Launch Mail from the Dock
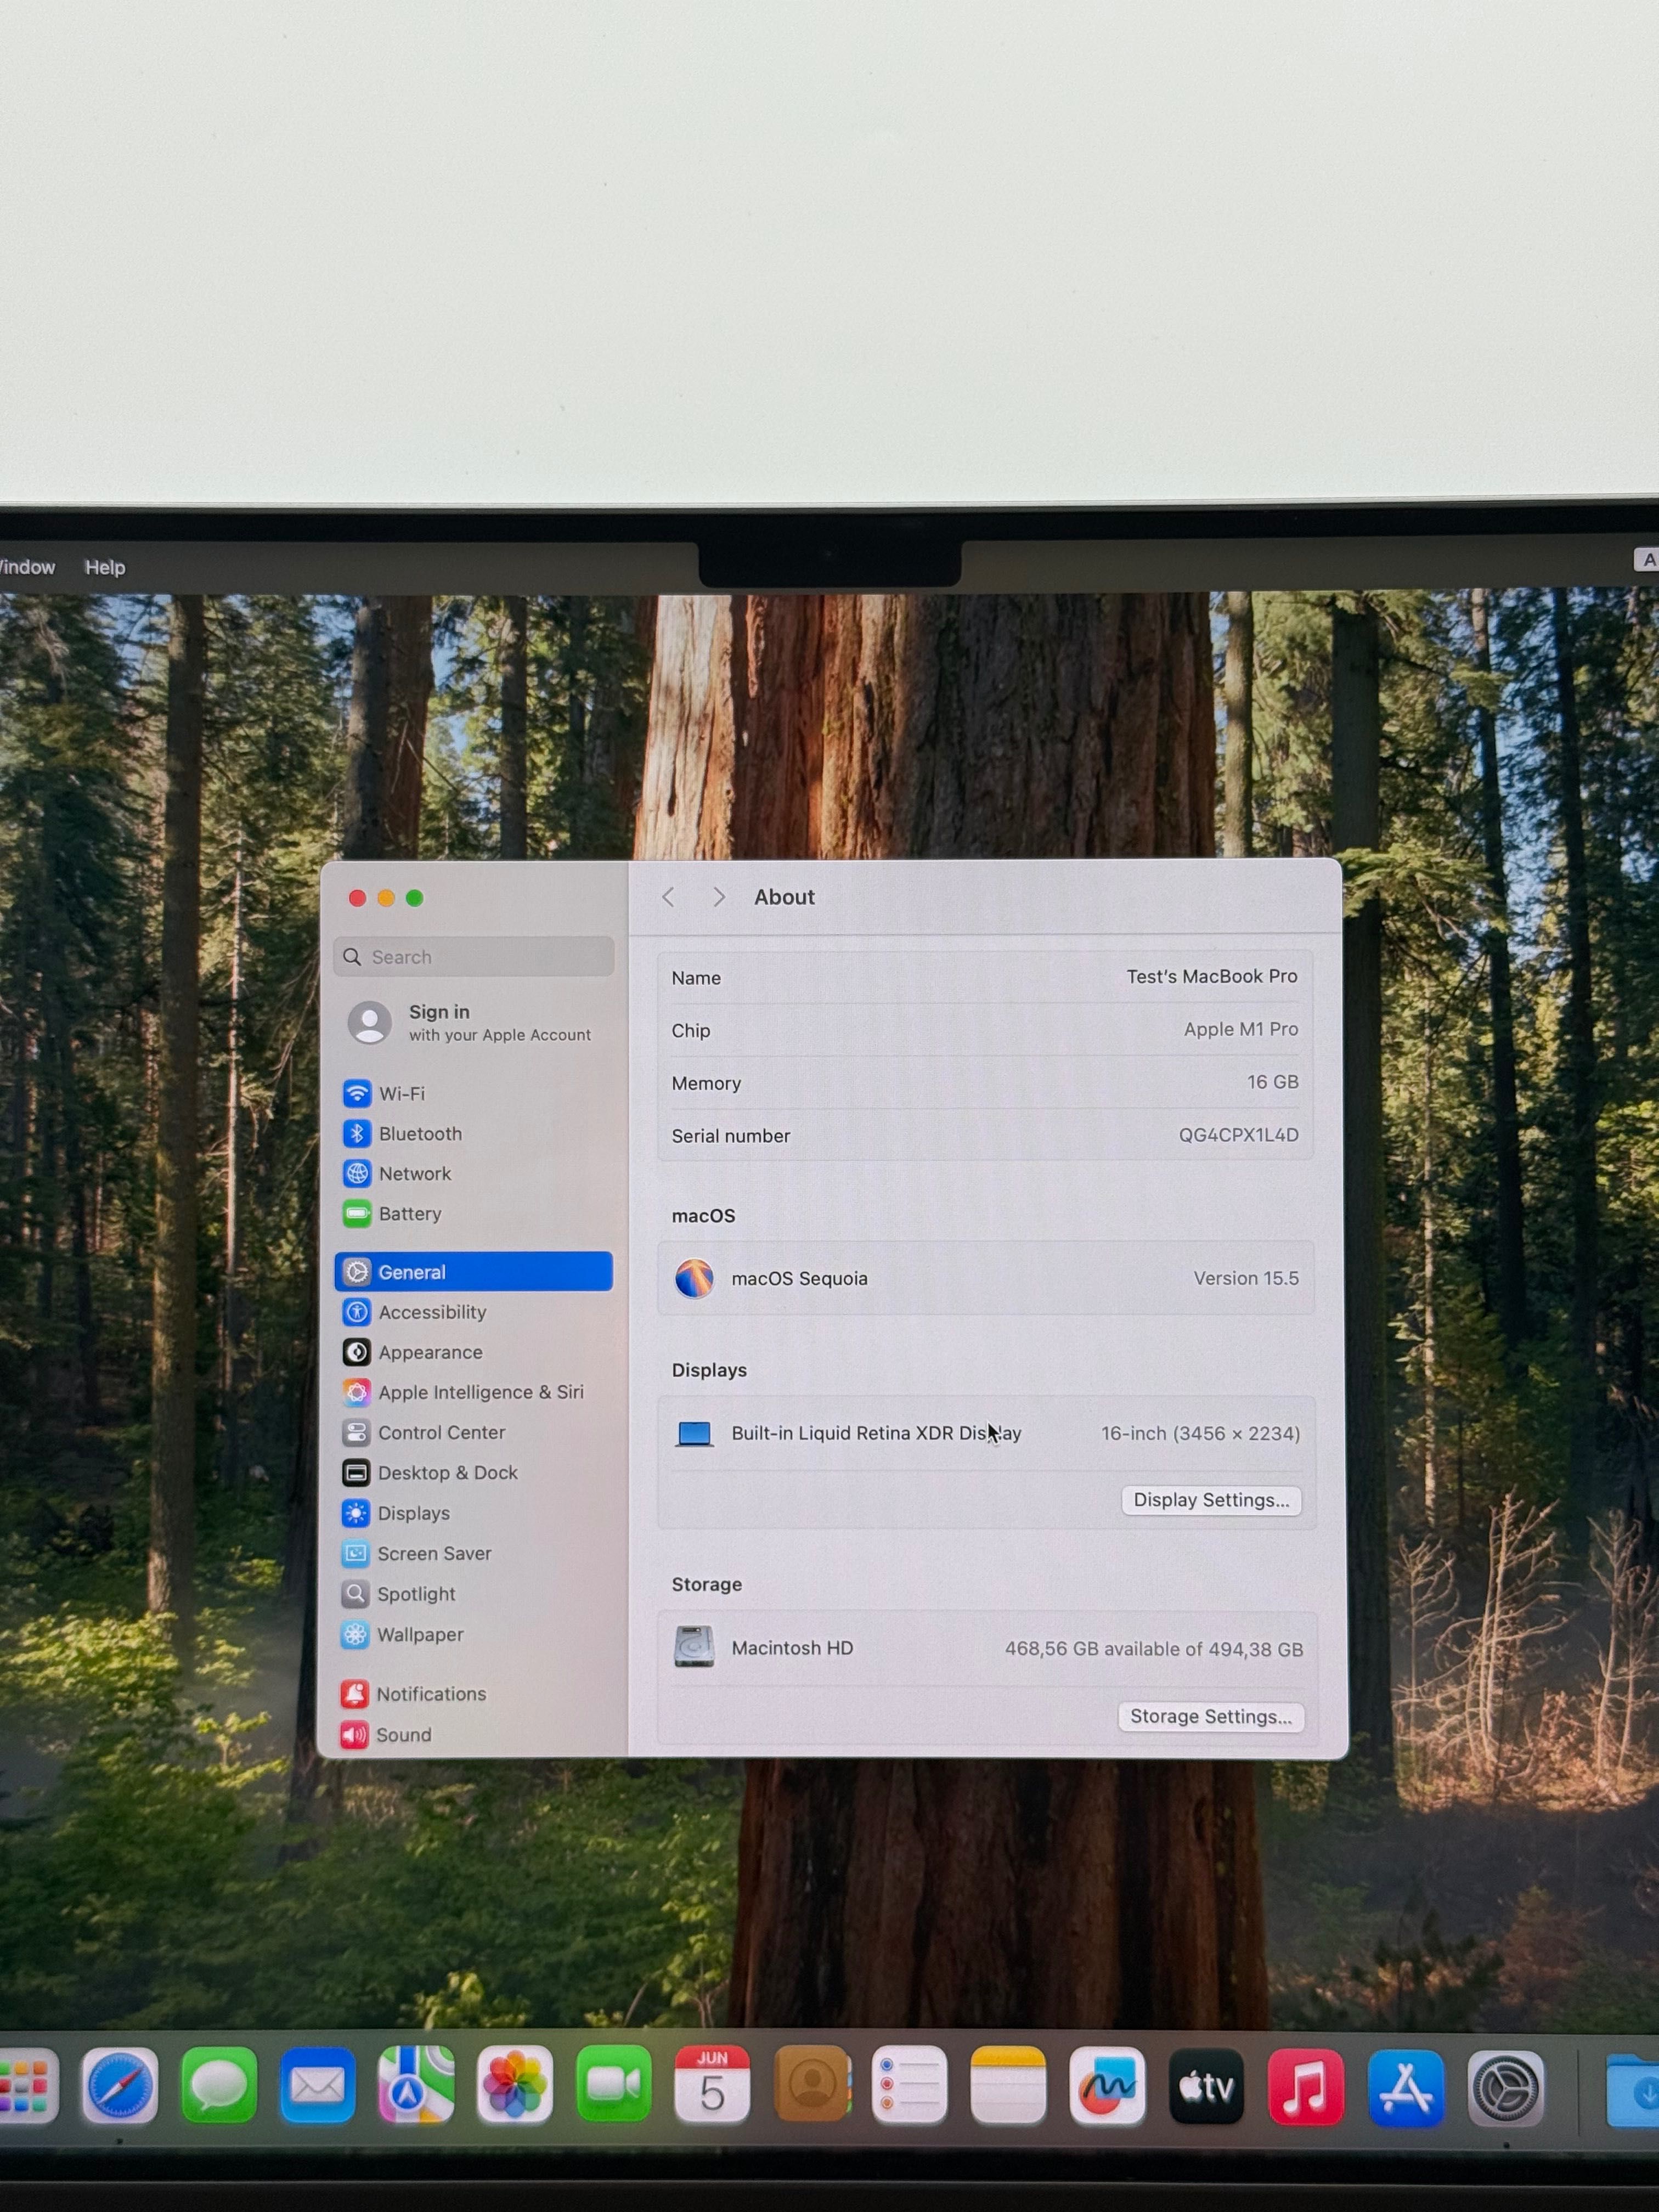 317,2086
